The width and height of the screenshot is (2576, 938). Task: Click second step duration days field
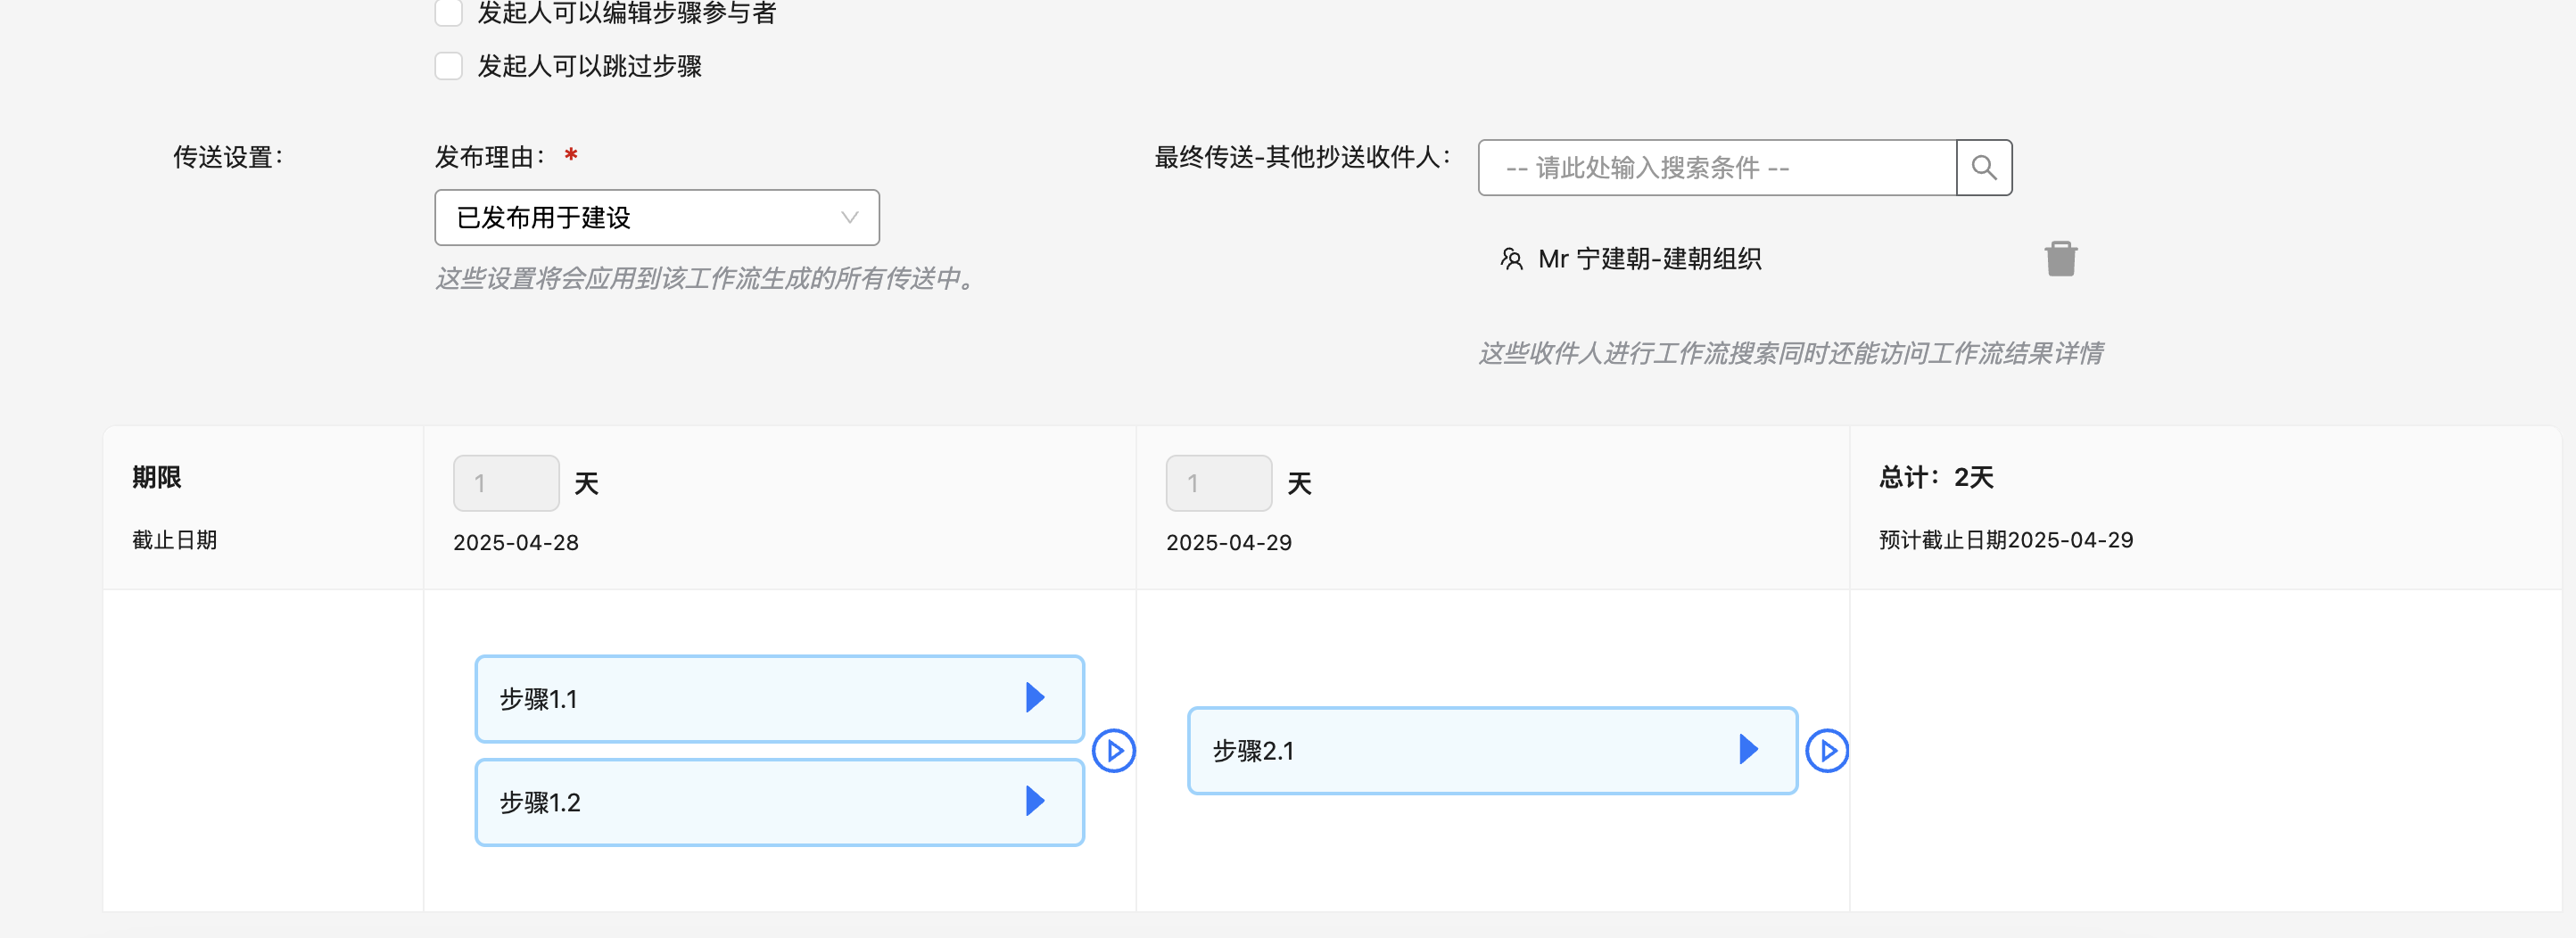click(1218, 484)
